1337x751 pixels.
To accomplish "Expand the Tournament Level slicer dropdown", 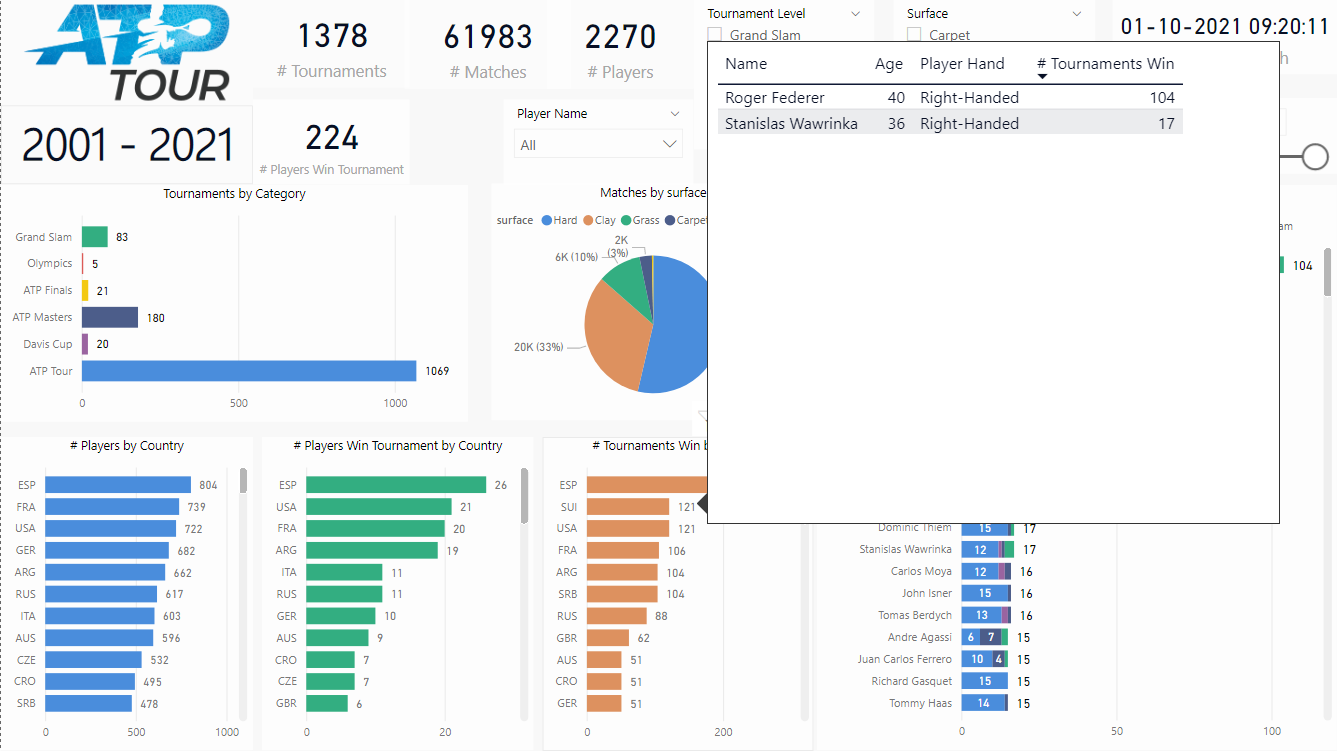I will (x=856, y=13).
